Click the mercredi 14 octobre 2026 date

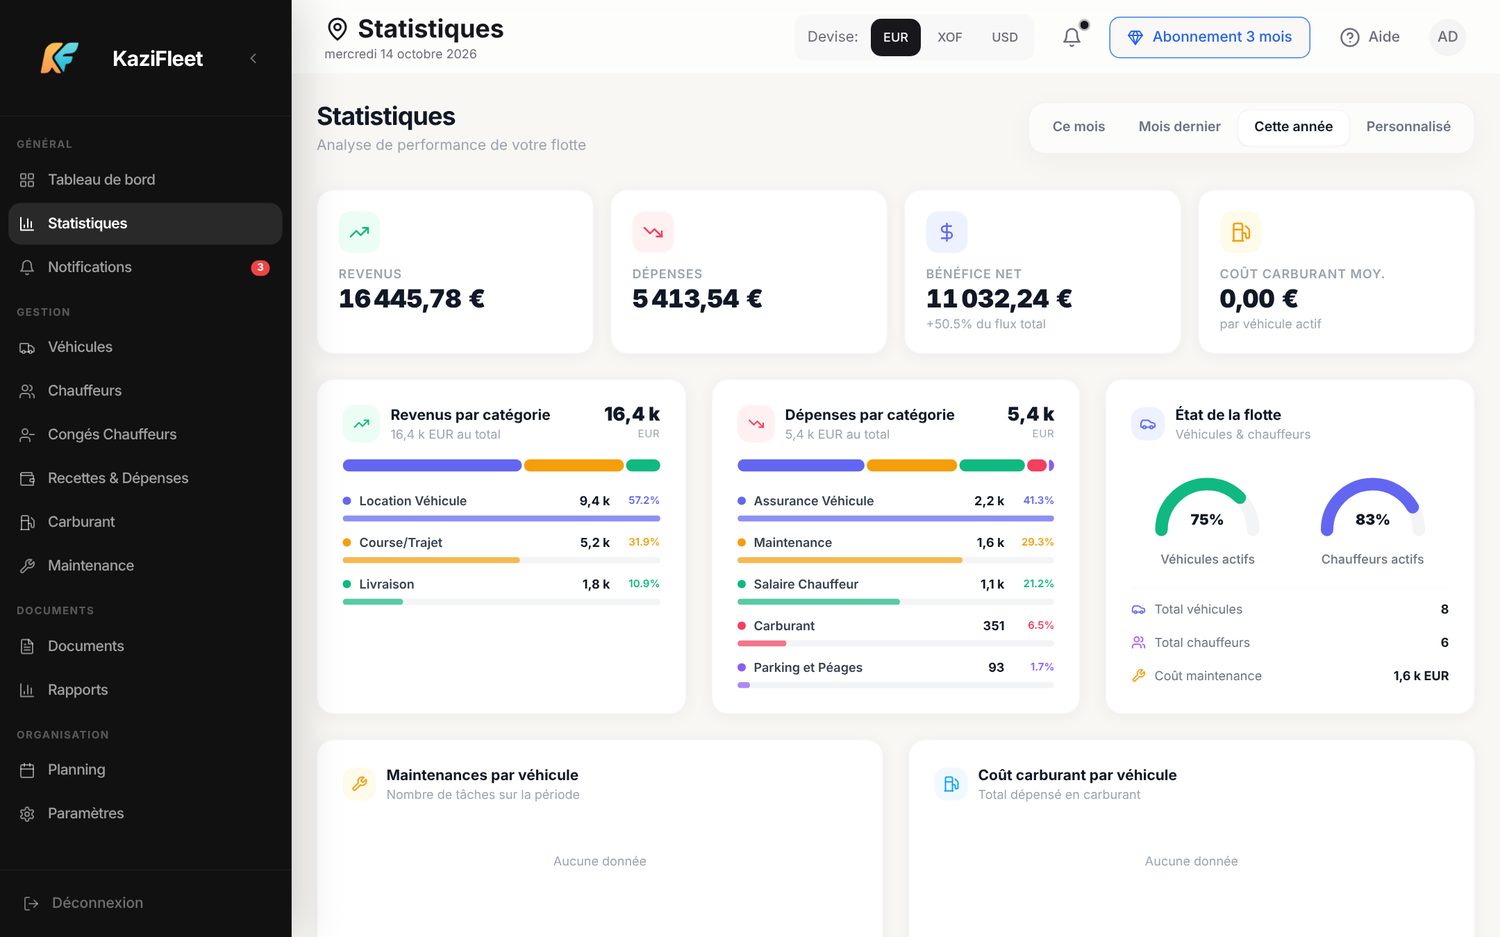[x=400, y=54]
